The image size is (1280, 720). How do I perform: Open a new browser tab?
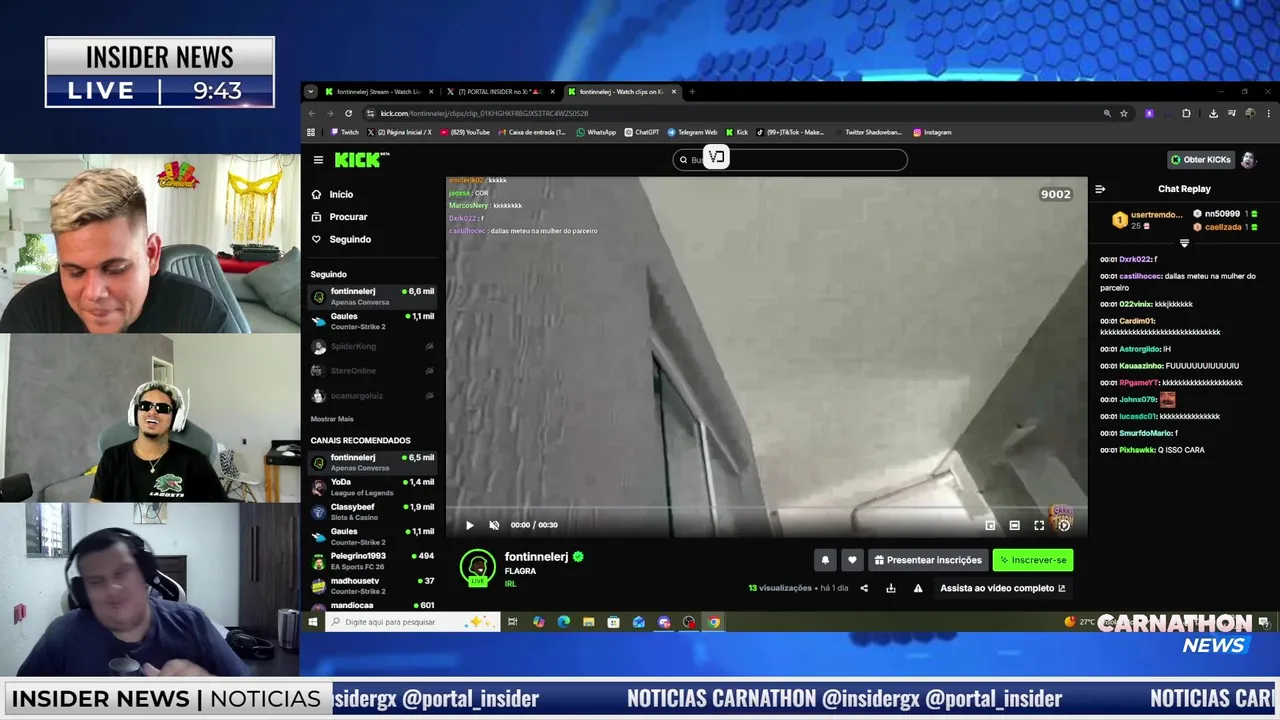(x=692, y=92)
